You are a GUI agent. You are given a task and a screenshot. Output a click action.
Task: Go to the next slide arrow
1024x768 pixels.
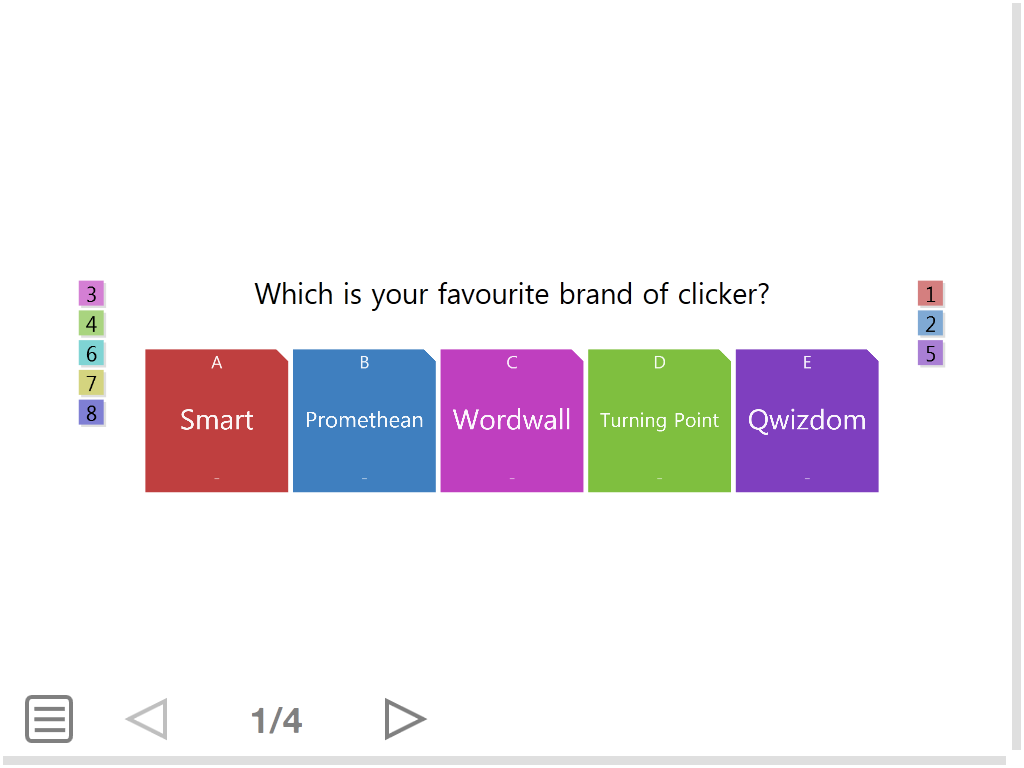point(405,719)
